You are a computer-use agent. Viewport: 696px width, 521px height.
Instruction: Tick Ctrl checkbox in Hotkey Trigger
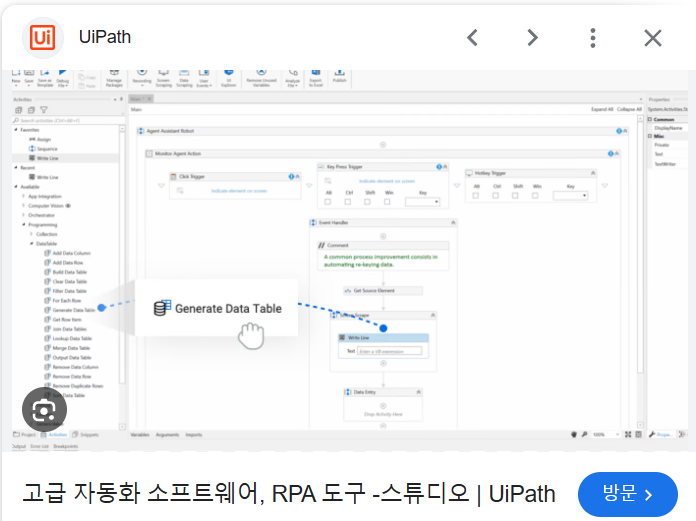495,195
